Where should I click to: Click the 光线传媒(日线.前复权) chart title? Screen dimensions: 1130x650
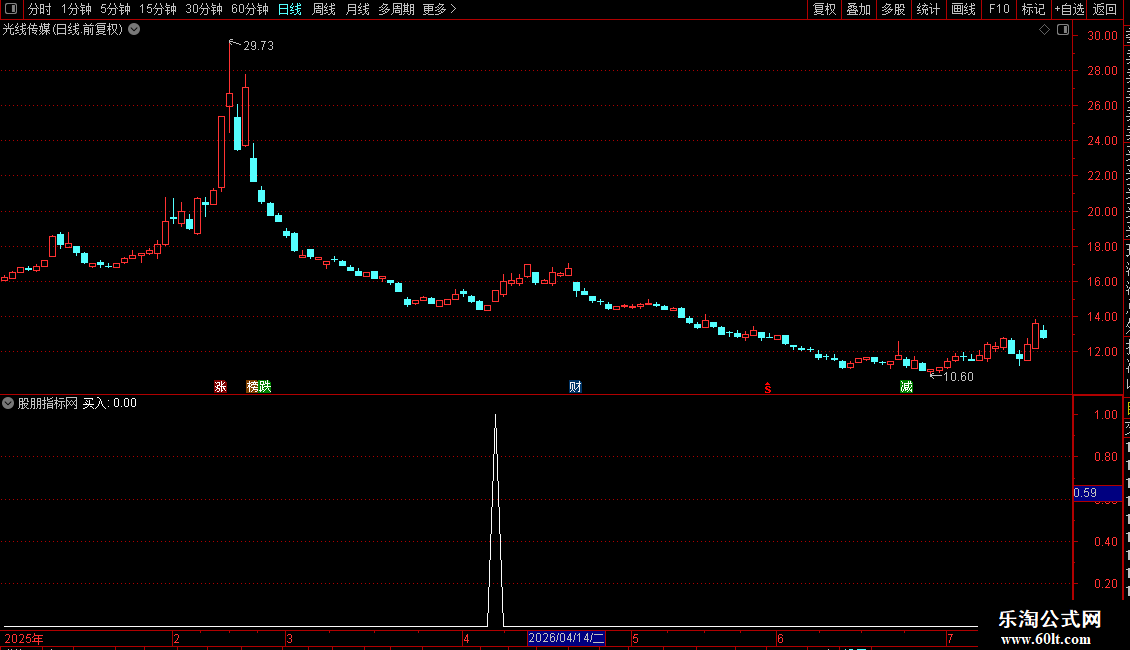[63, 29]
